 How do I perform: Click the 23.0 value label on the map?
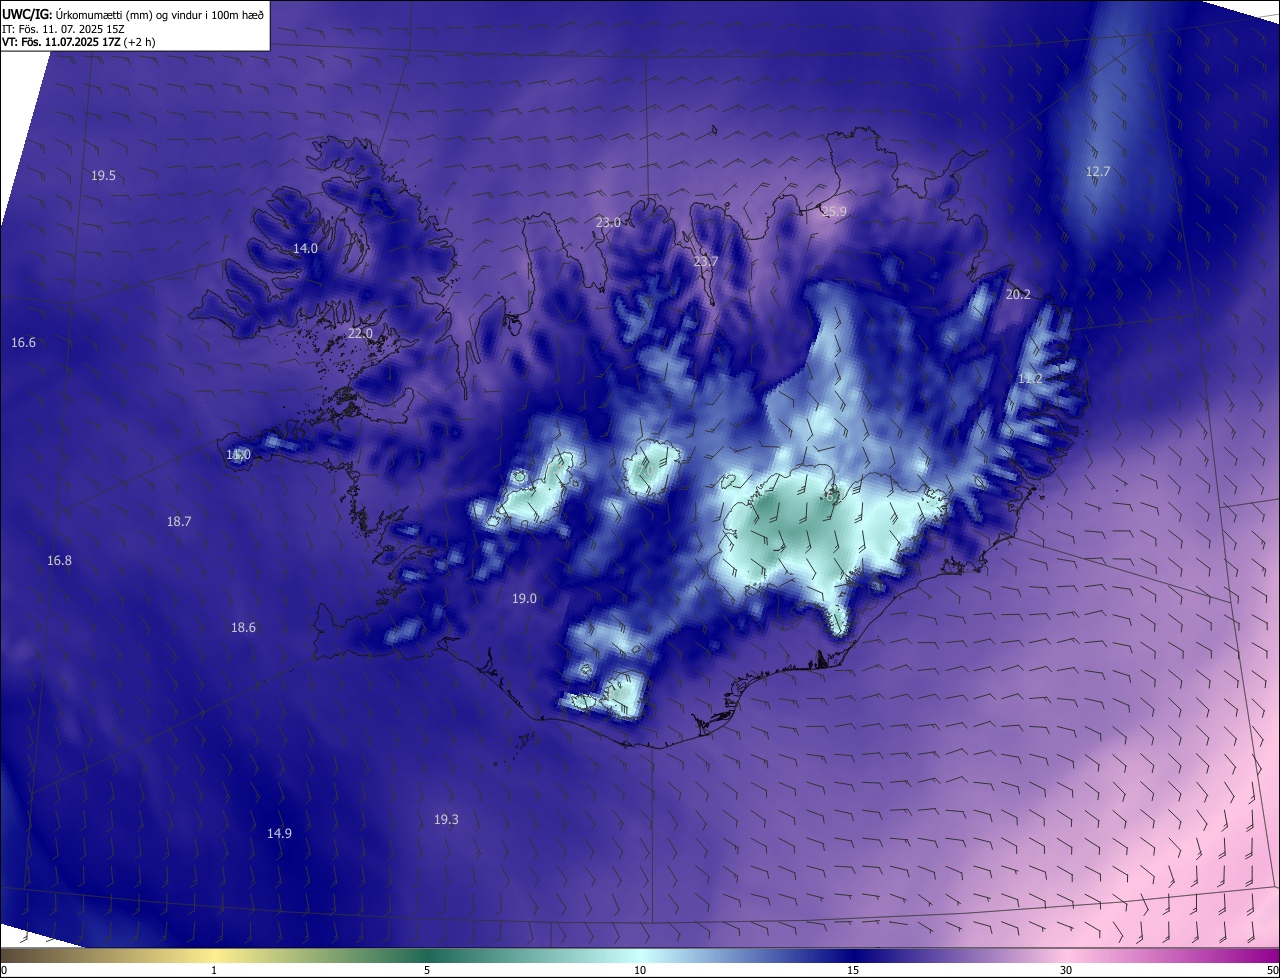click(608, 223)
